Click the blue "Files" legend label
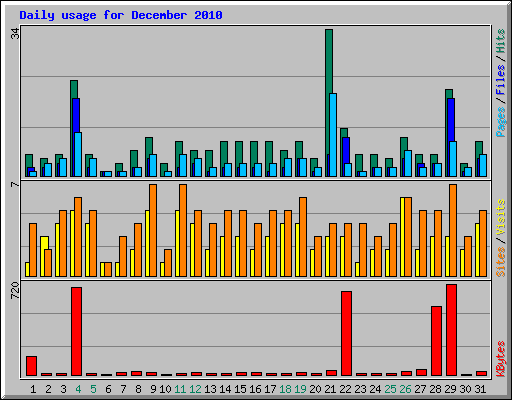Viewport: 512px width, 400px height. [501, 80]
